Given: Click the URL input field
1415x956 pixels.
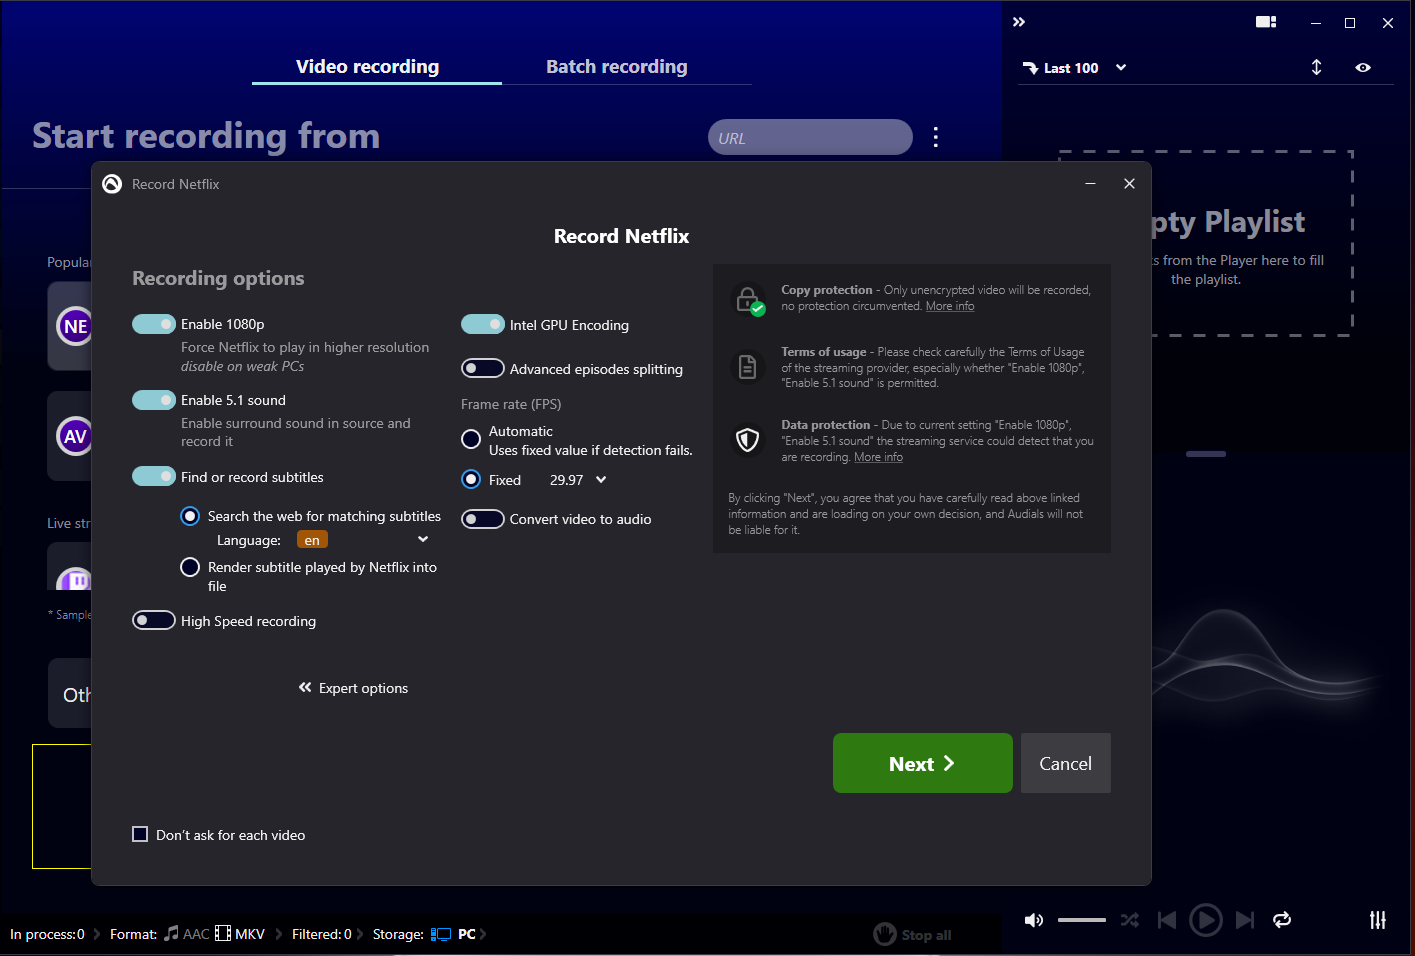Looking at the screenshot, I should coord(810,138).
